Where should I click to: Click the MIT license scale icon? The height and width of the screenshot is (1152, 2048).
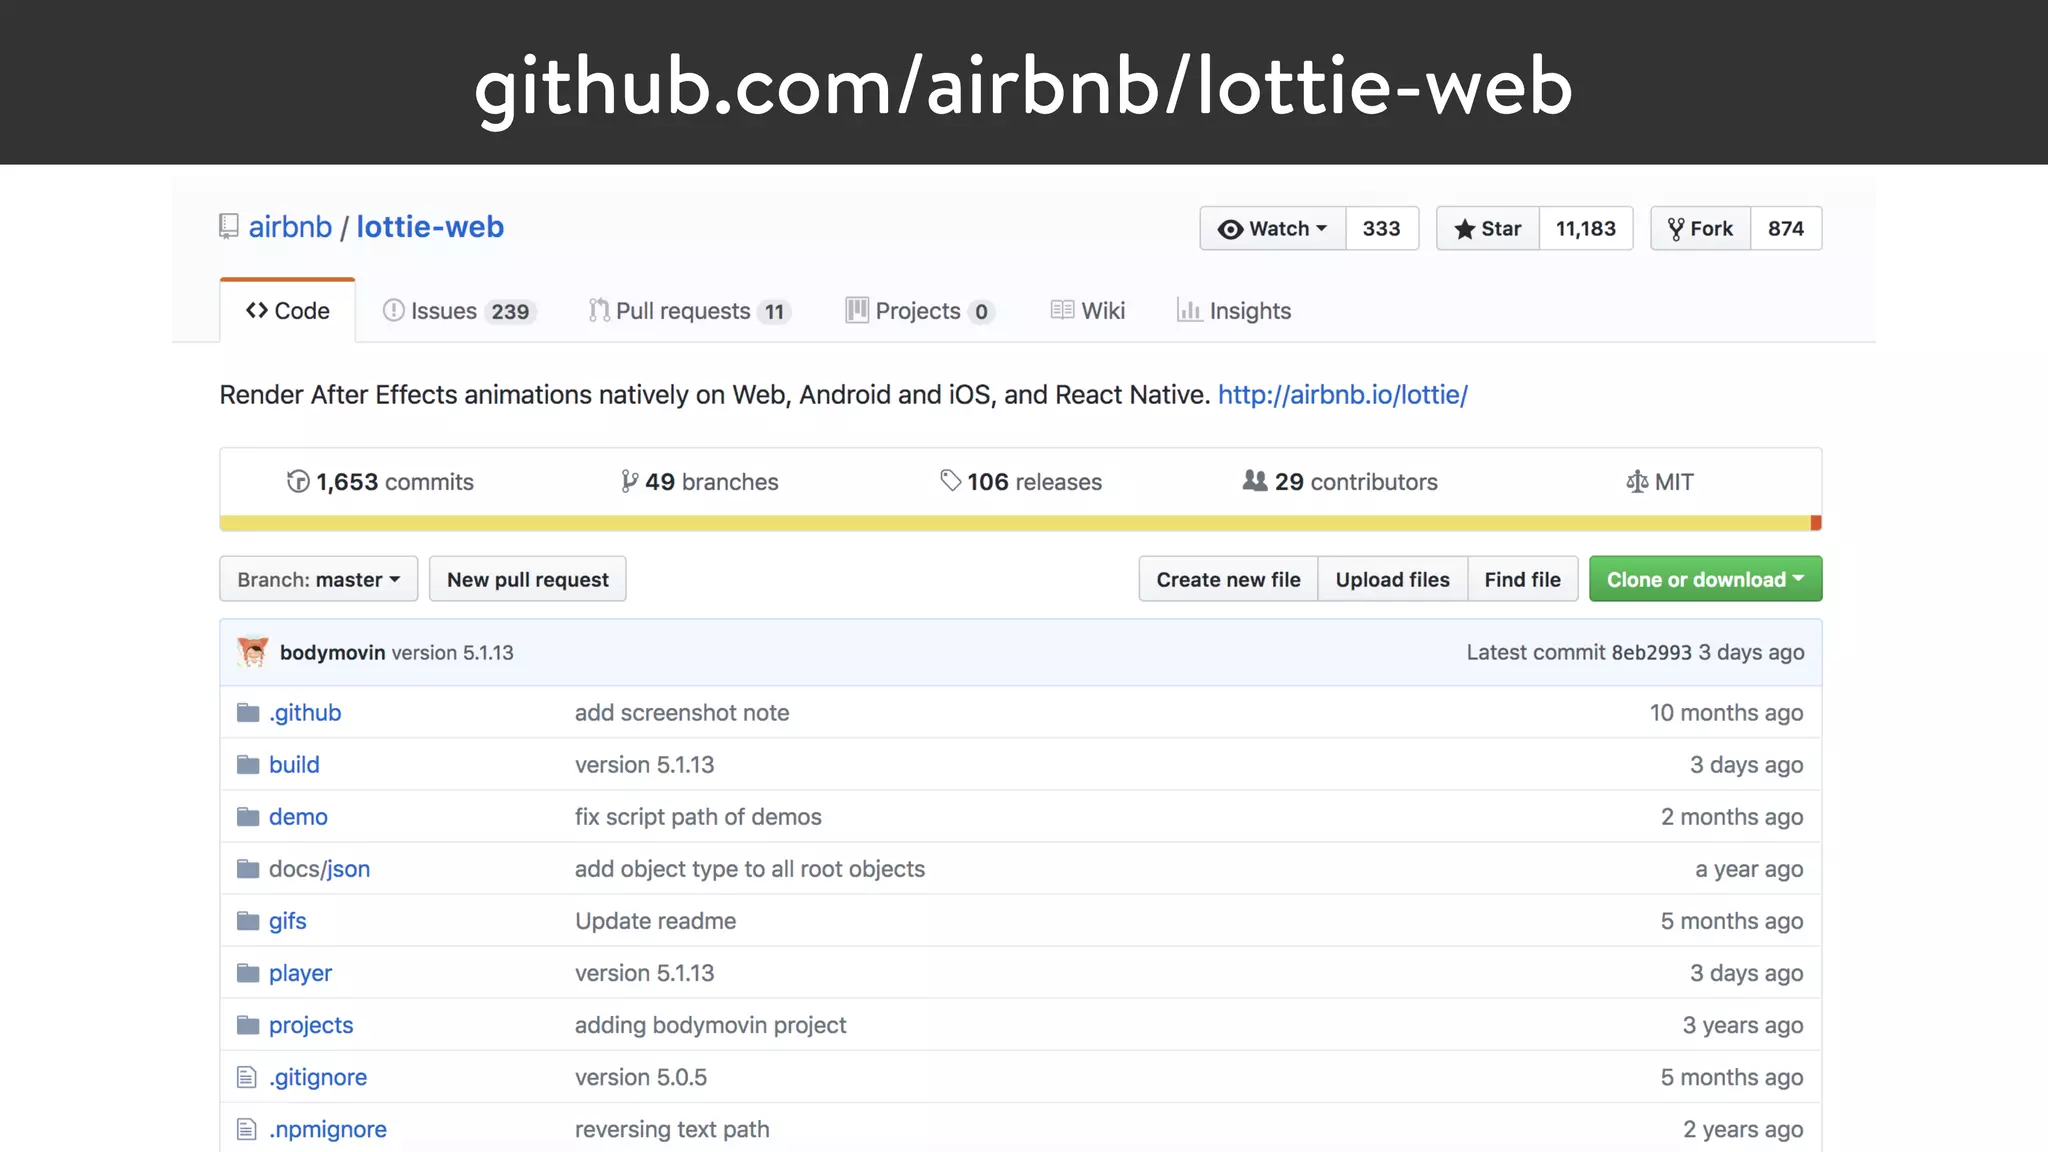(x=1637, y=481)
